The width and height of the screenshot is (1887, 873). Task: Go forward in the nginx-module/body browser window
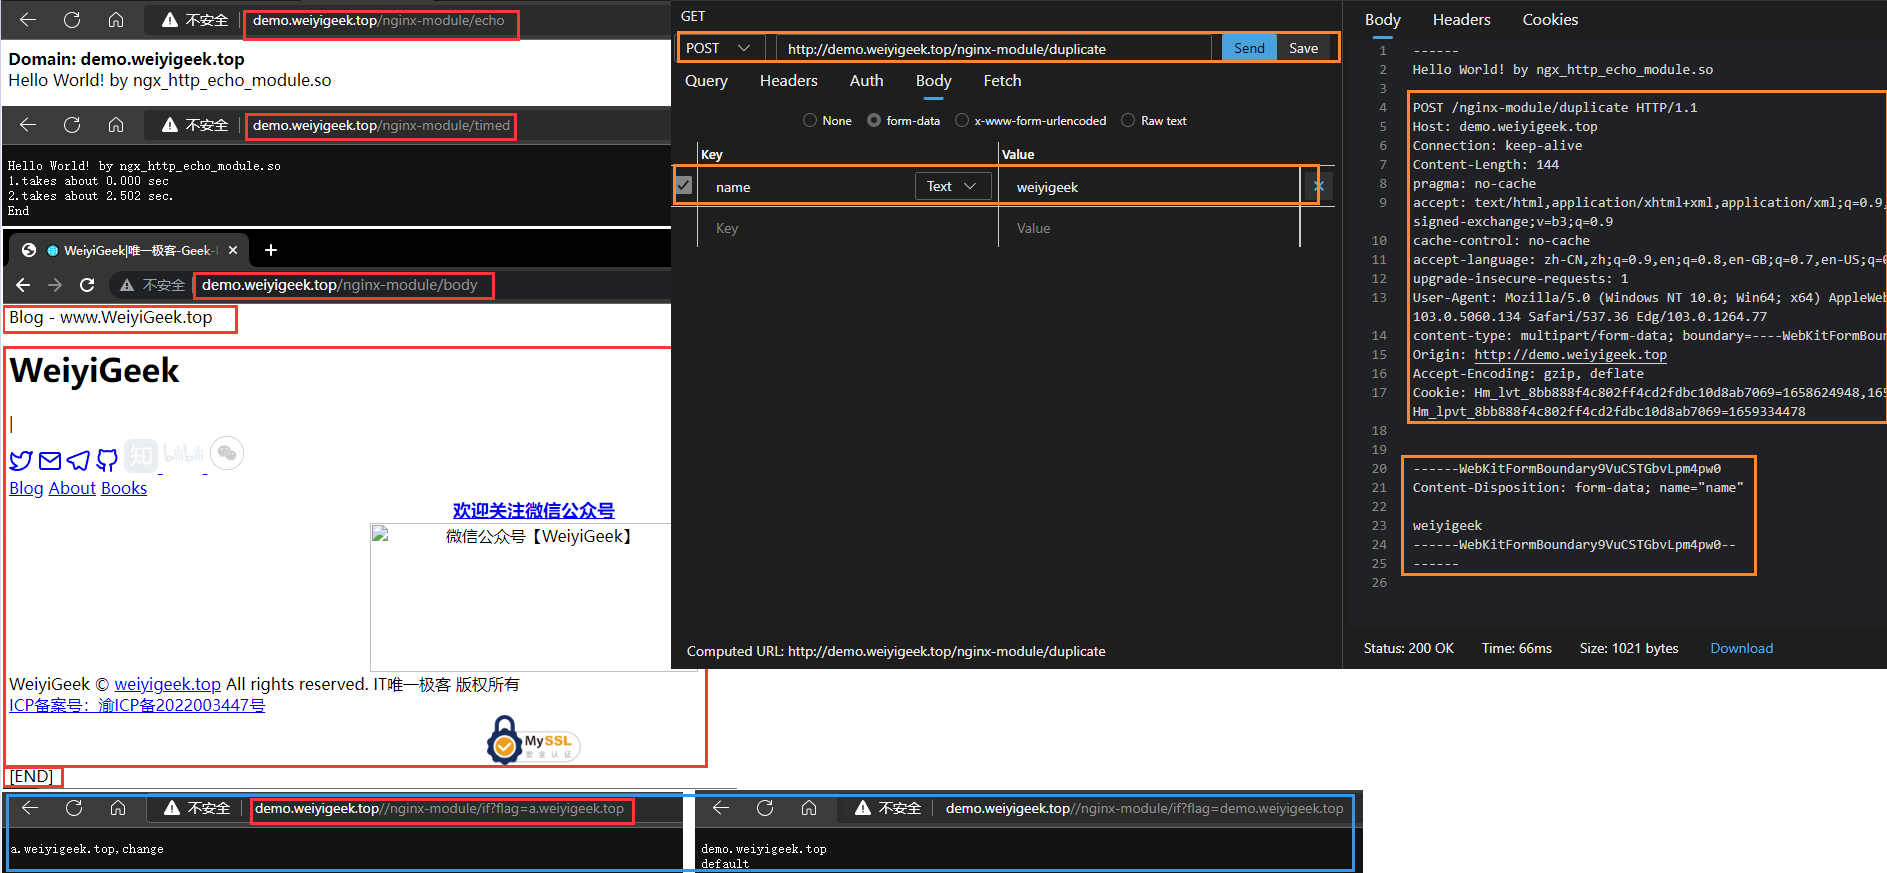click(55, 285)
